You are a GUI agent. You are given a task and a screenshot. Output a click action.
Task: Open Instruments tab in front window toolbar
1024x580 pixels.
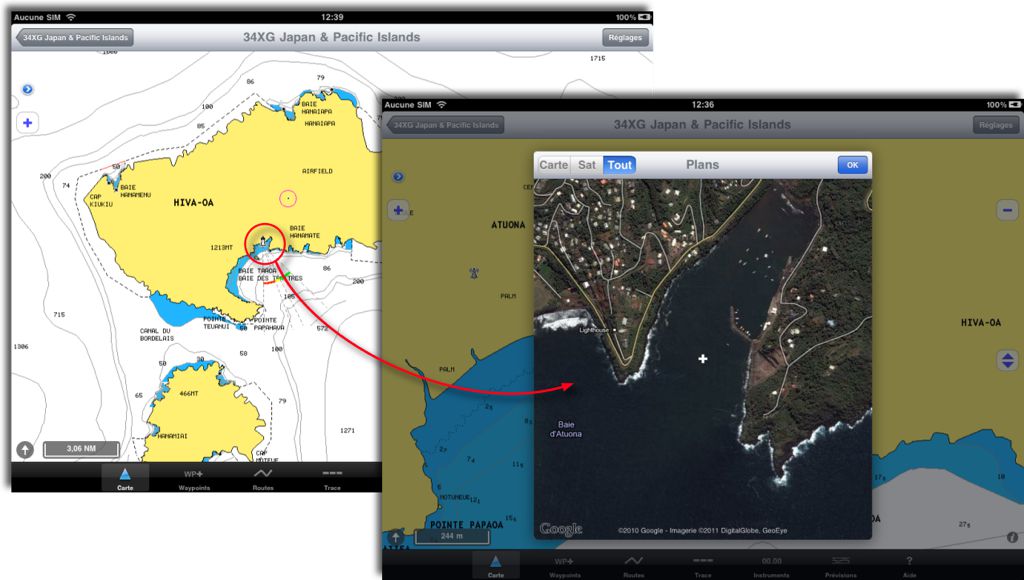(771, 566)
